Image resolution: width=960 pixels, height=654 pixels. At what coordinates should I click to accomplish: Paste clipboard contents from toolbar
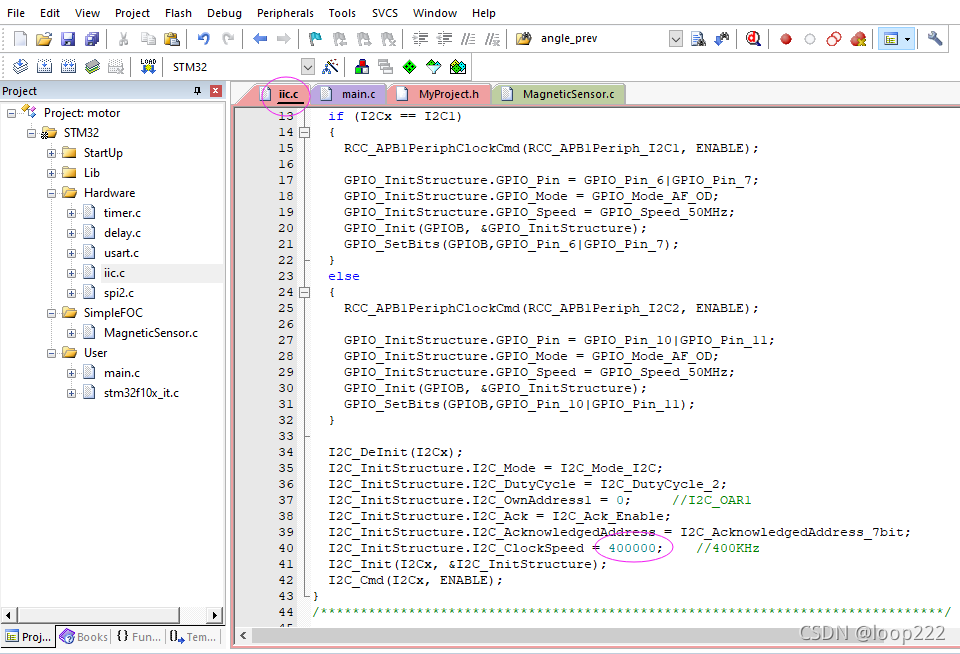pyautogui.click(x=171, y=39)
